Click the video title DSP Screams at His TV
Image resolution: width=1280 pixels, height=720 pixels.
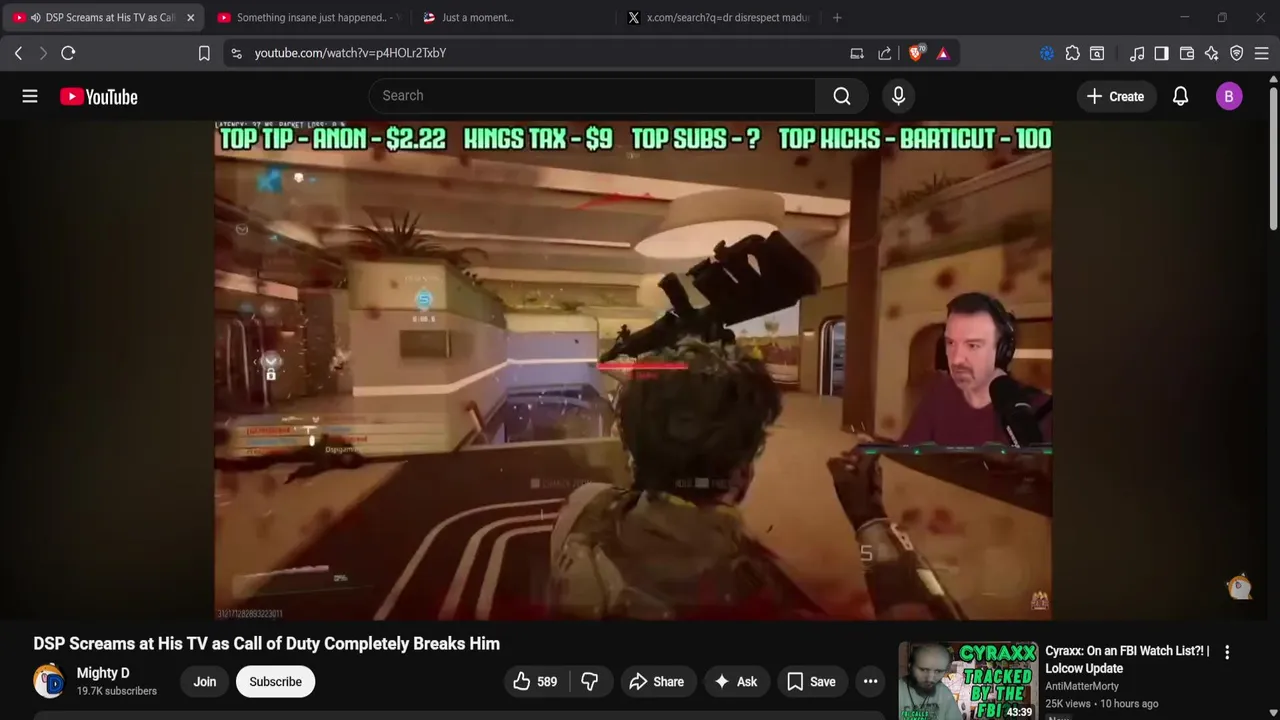pyautogui.click(x=266, y=644)
